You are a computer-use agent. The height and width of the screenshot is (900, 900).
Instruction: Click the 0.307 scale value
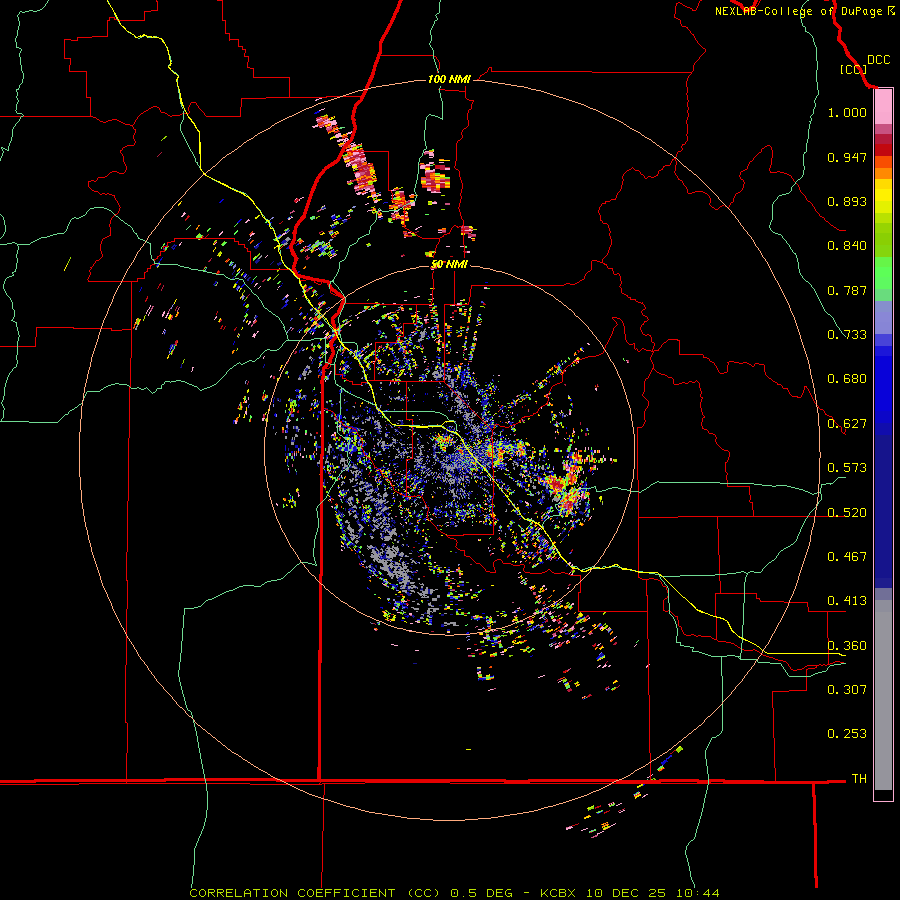click(847, 690)
